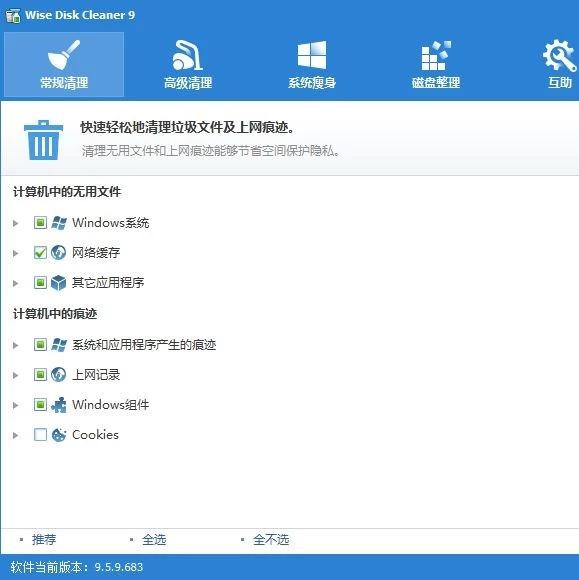This screenshot has height=580, width=579.
Task: Select the 上网记录 row label
Action: click(x=96, y=375)
